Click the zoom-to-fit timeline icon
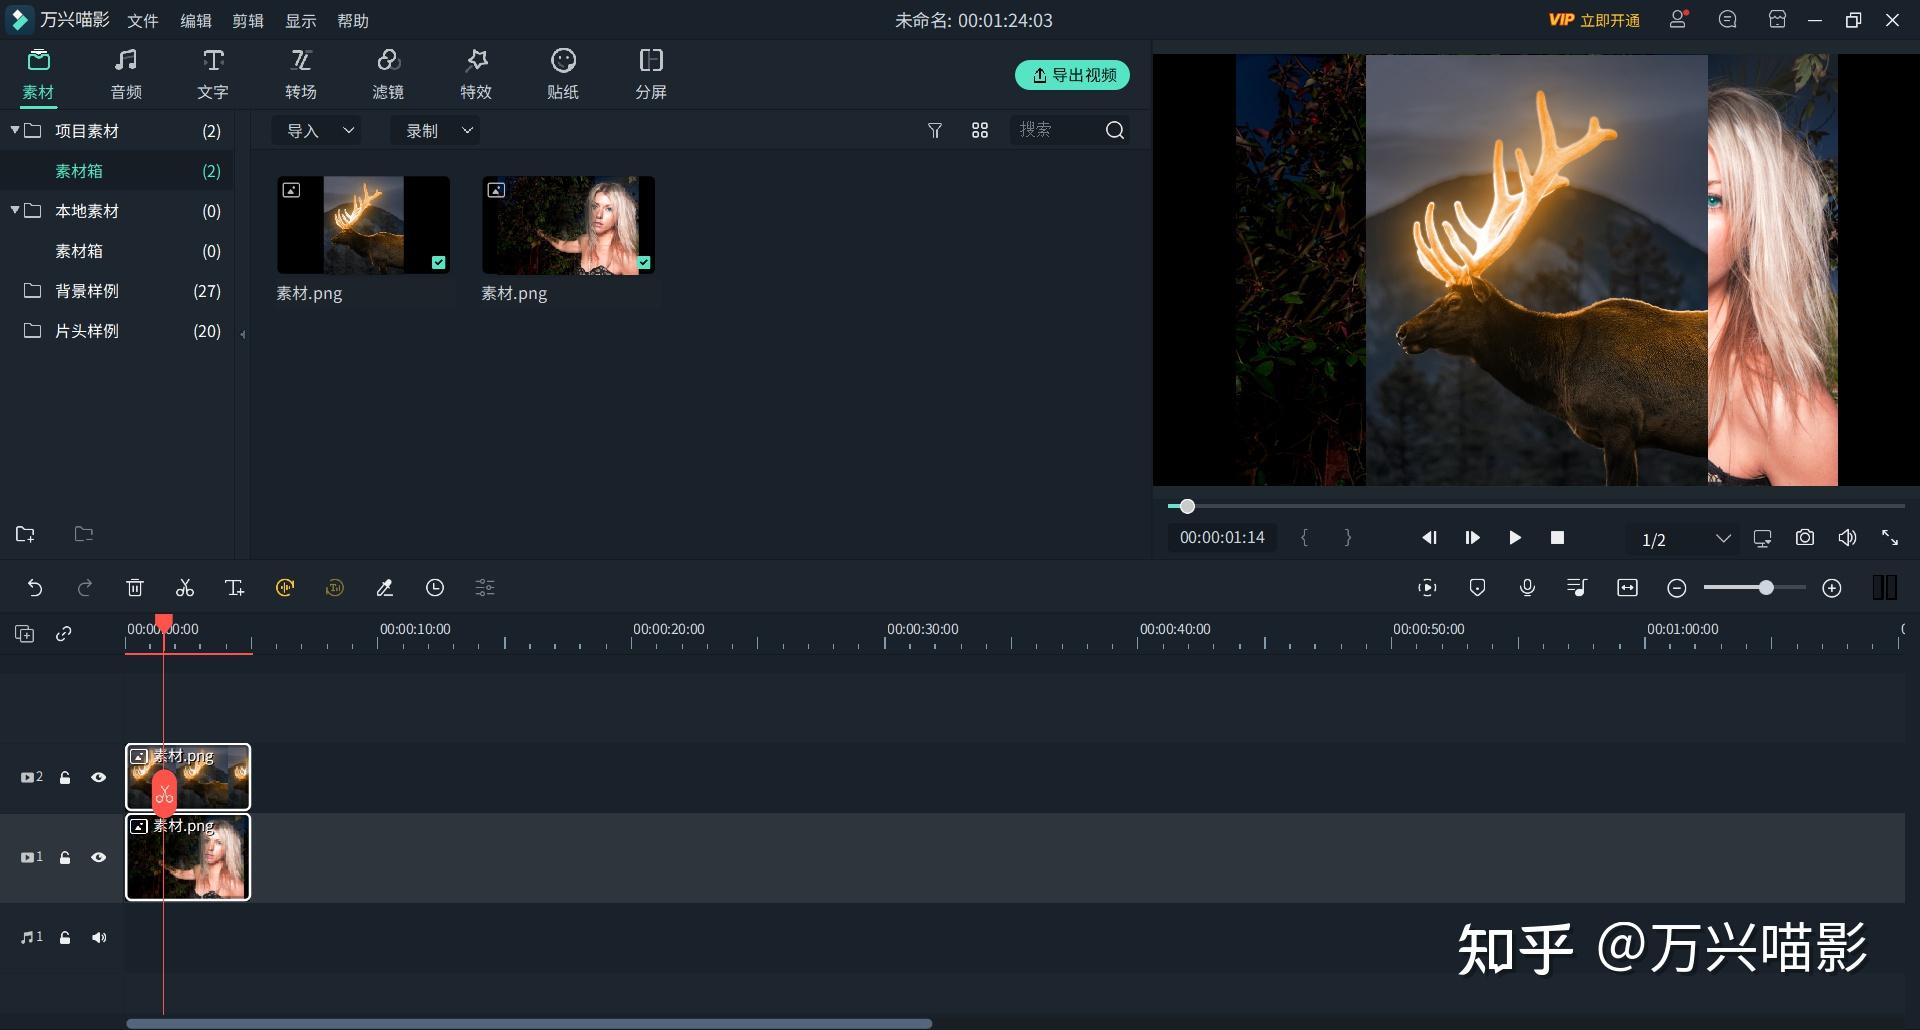The width and height of the screenshot is (1920, 1030). coord(1627,588)
